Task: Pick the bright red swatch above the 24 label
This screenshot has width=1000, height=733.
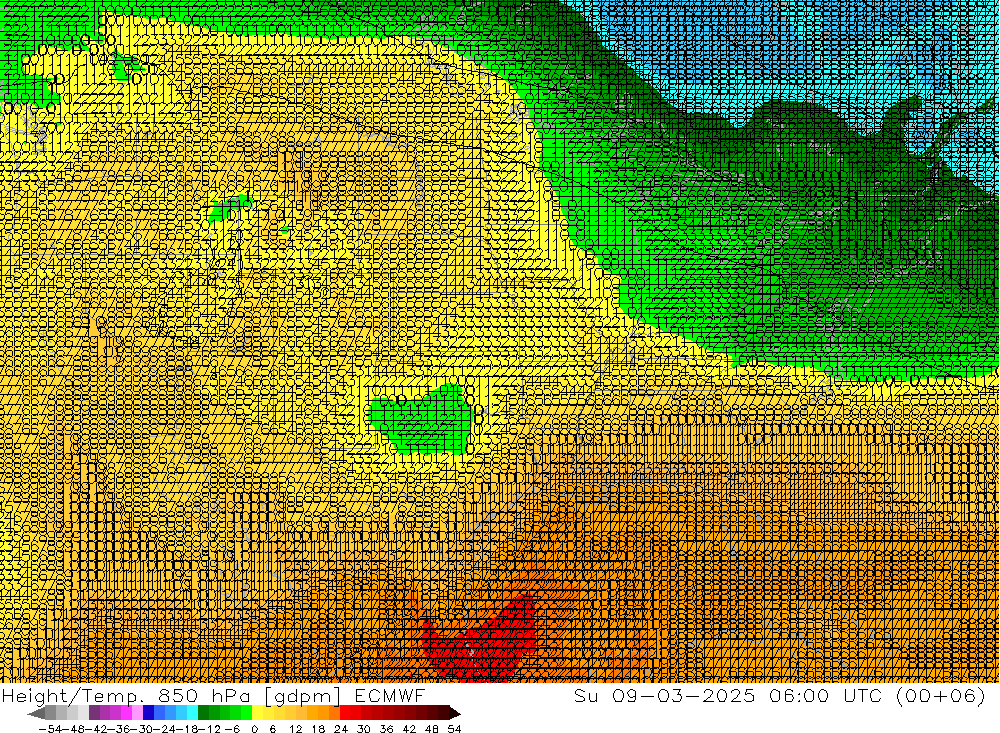Action: pyautogui.click(x=345, y=713)
